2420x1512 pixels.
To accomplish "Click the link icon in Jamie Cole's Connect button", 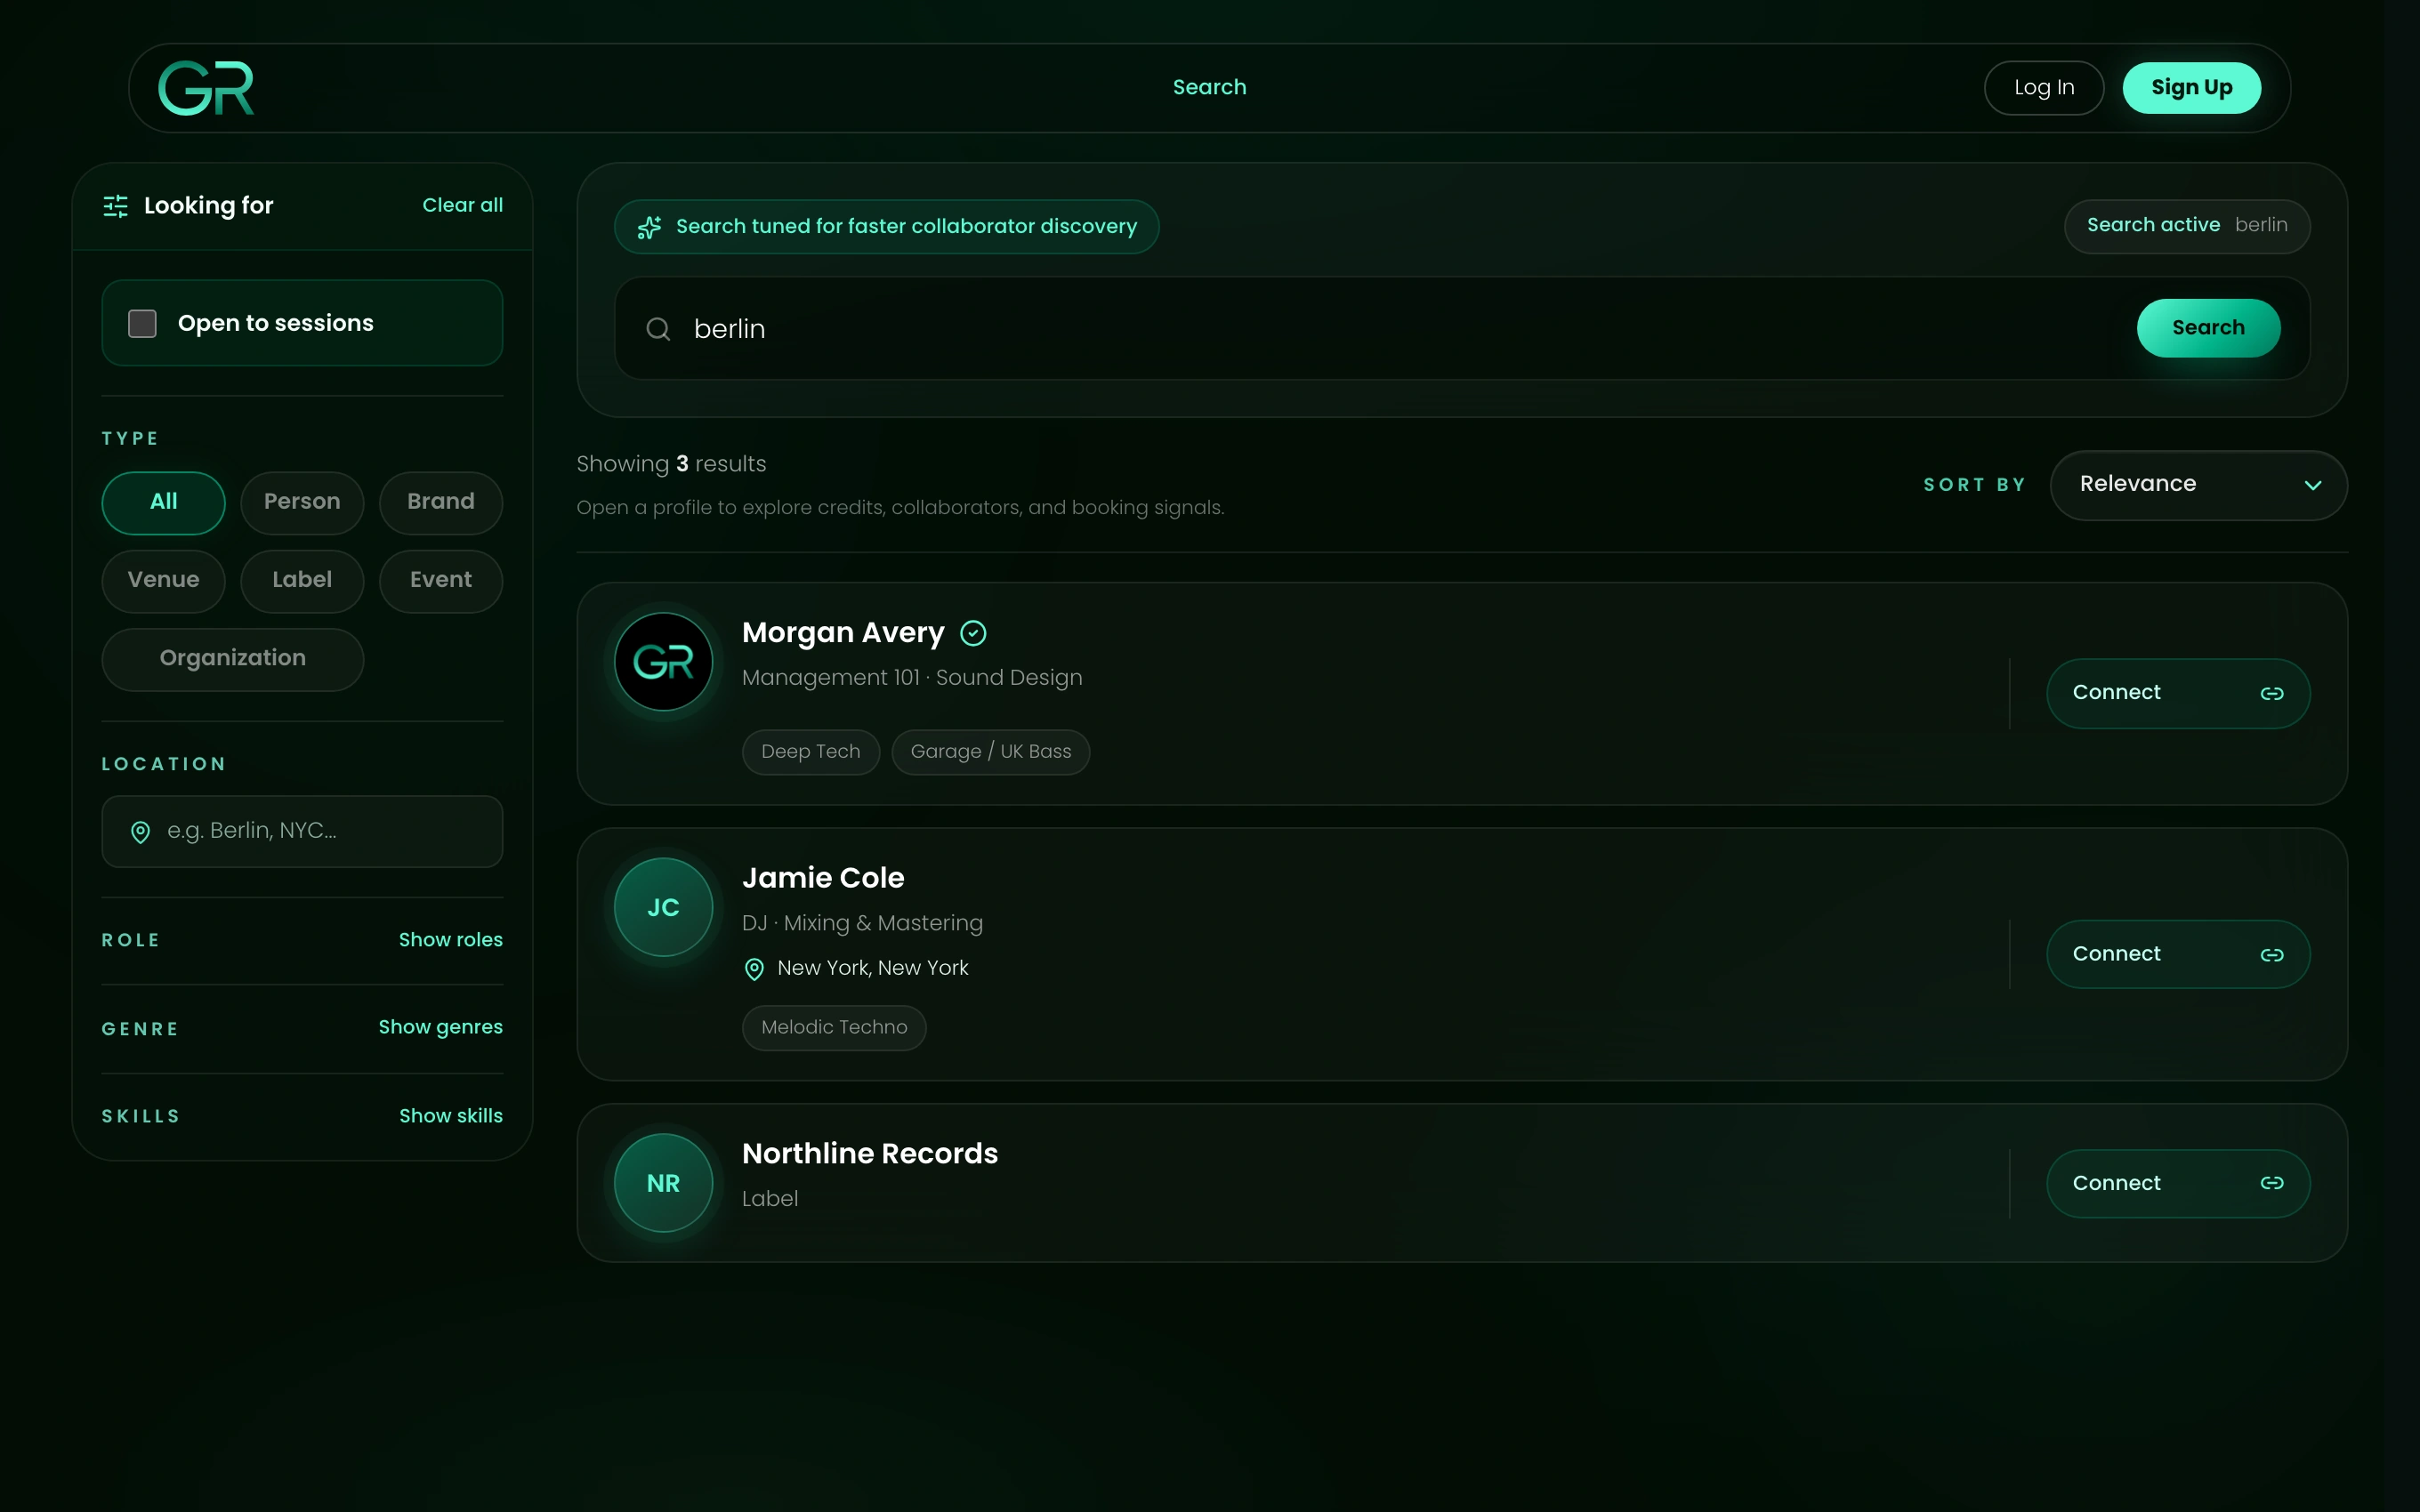I will (2272, 955).
